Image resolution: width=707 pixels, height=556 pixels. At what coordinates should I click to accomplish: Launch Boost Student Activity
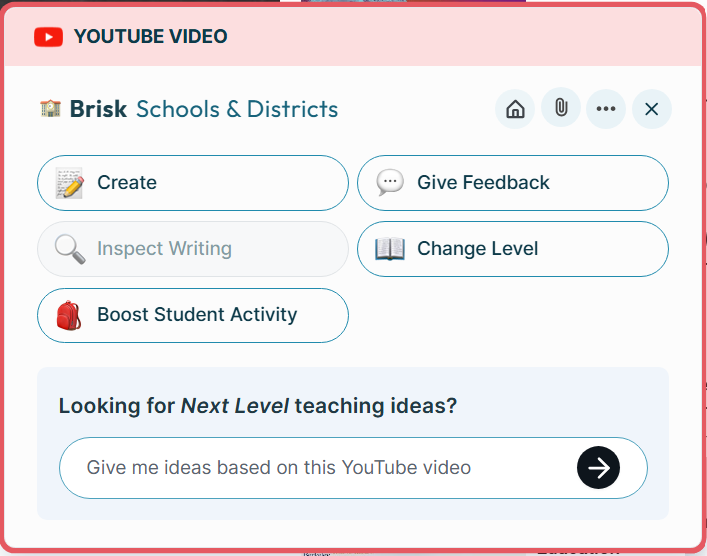click(x=193, y=315)
